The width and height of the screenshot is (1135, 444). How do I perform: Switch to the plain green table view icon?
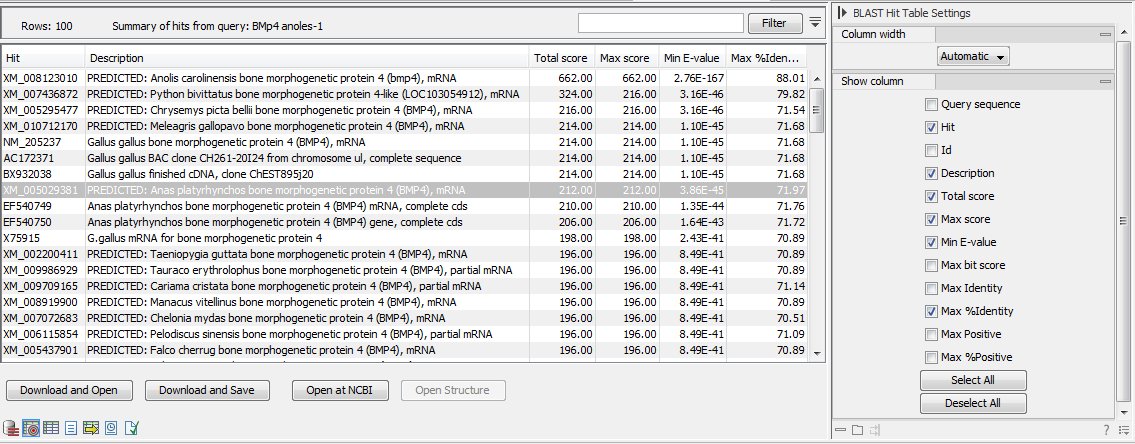pyautogui.click(x=51, y=428)
